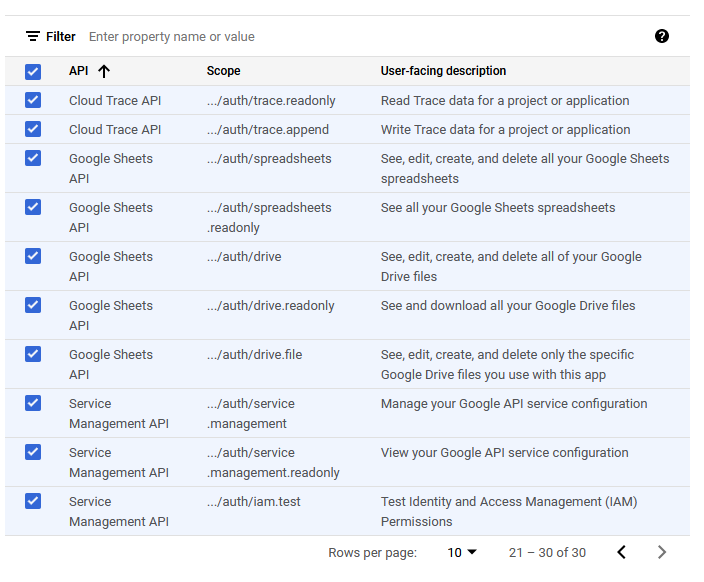This screenshot has width=704, height=582.
Task: Sort by the API column header
Action: (79, 71)
